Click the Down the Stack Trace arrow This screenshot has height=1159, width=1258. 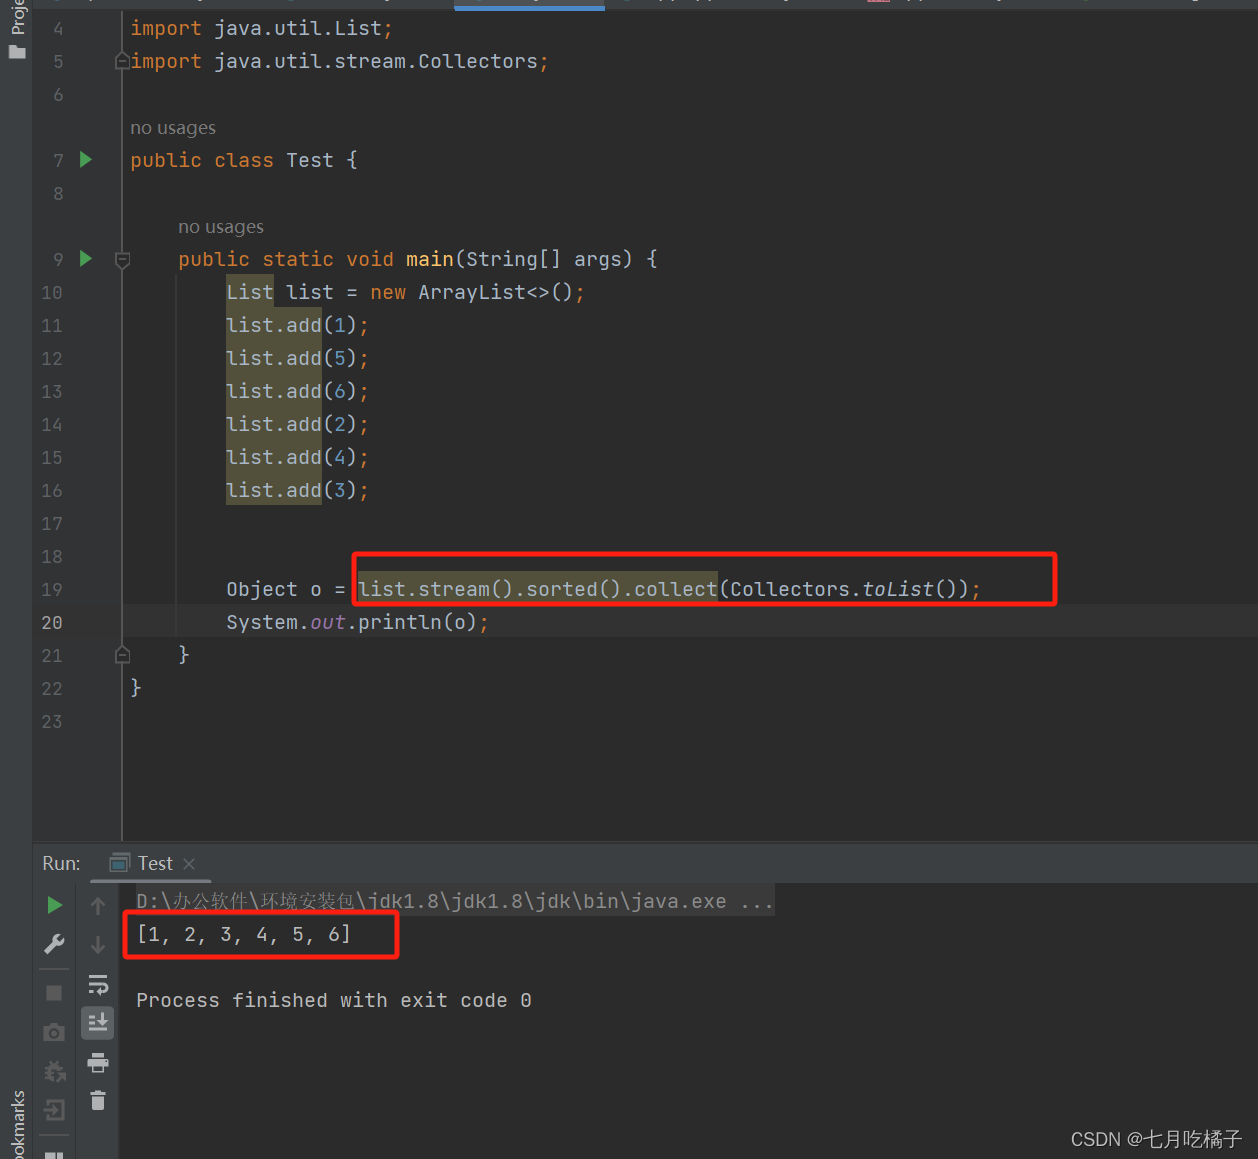pos(98,945)
